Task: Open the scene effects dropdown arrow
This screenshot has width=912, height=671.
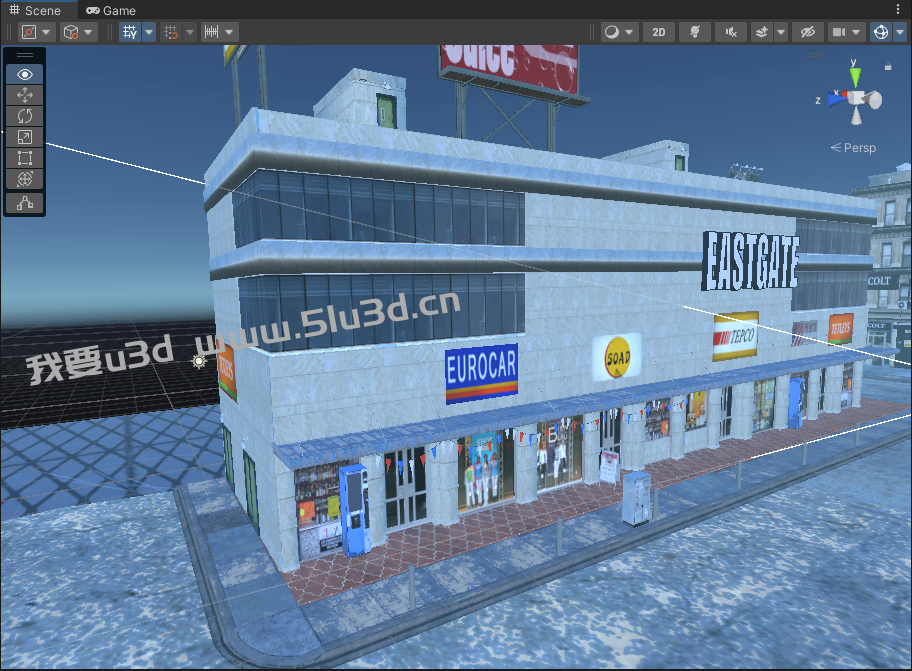Action: click(x=781, y=32)
